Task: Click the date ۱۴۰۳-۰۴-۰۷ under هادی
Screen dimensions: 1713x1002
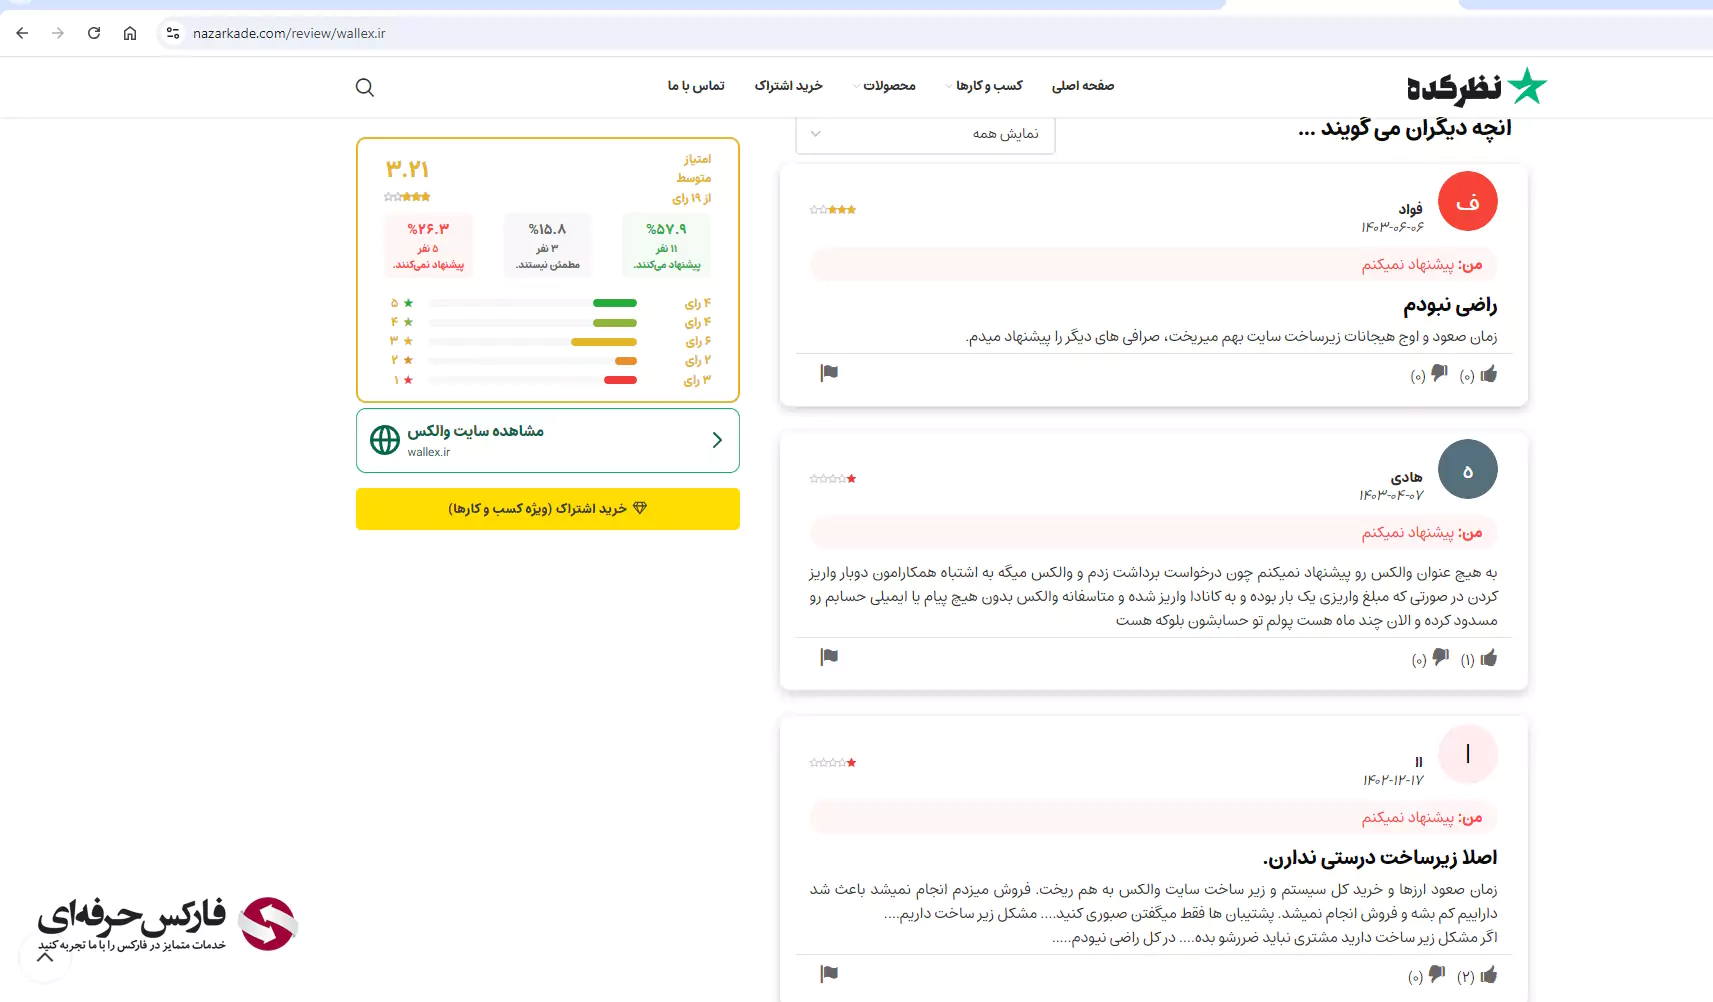Action: tap(1391, 495)
